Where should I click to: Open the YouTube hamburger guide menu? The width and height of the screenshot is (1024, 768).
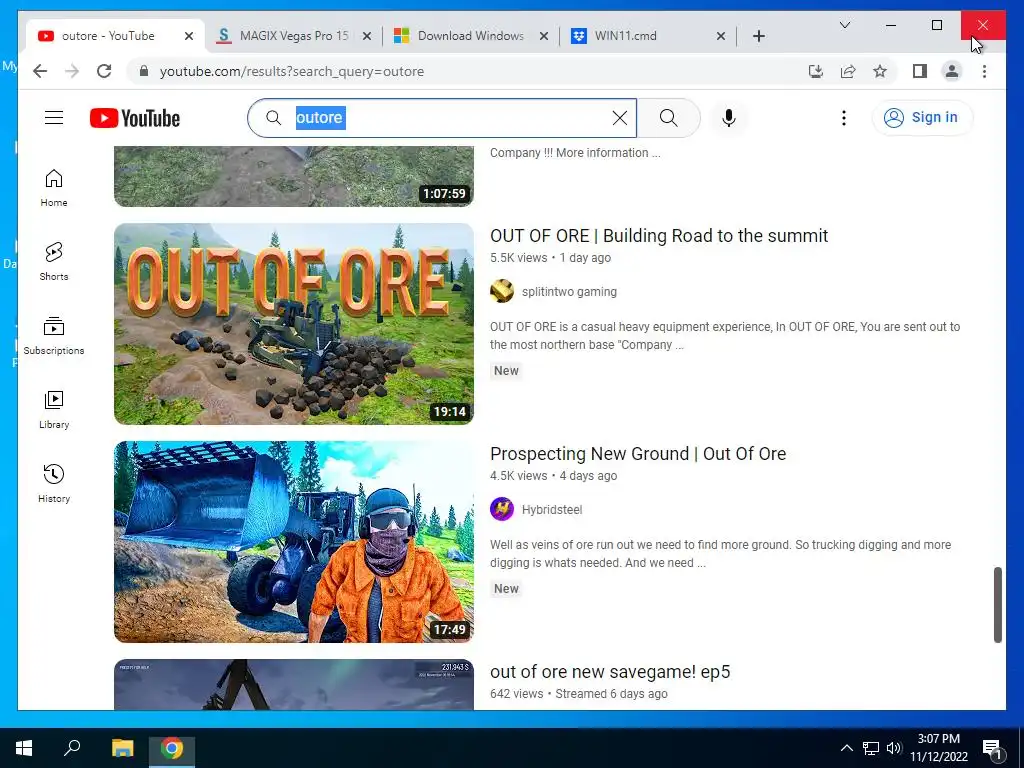[54, 118]
